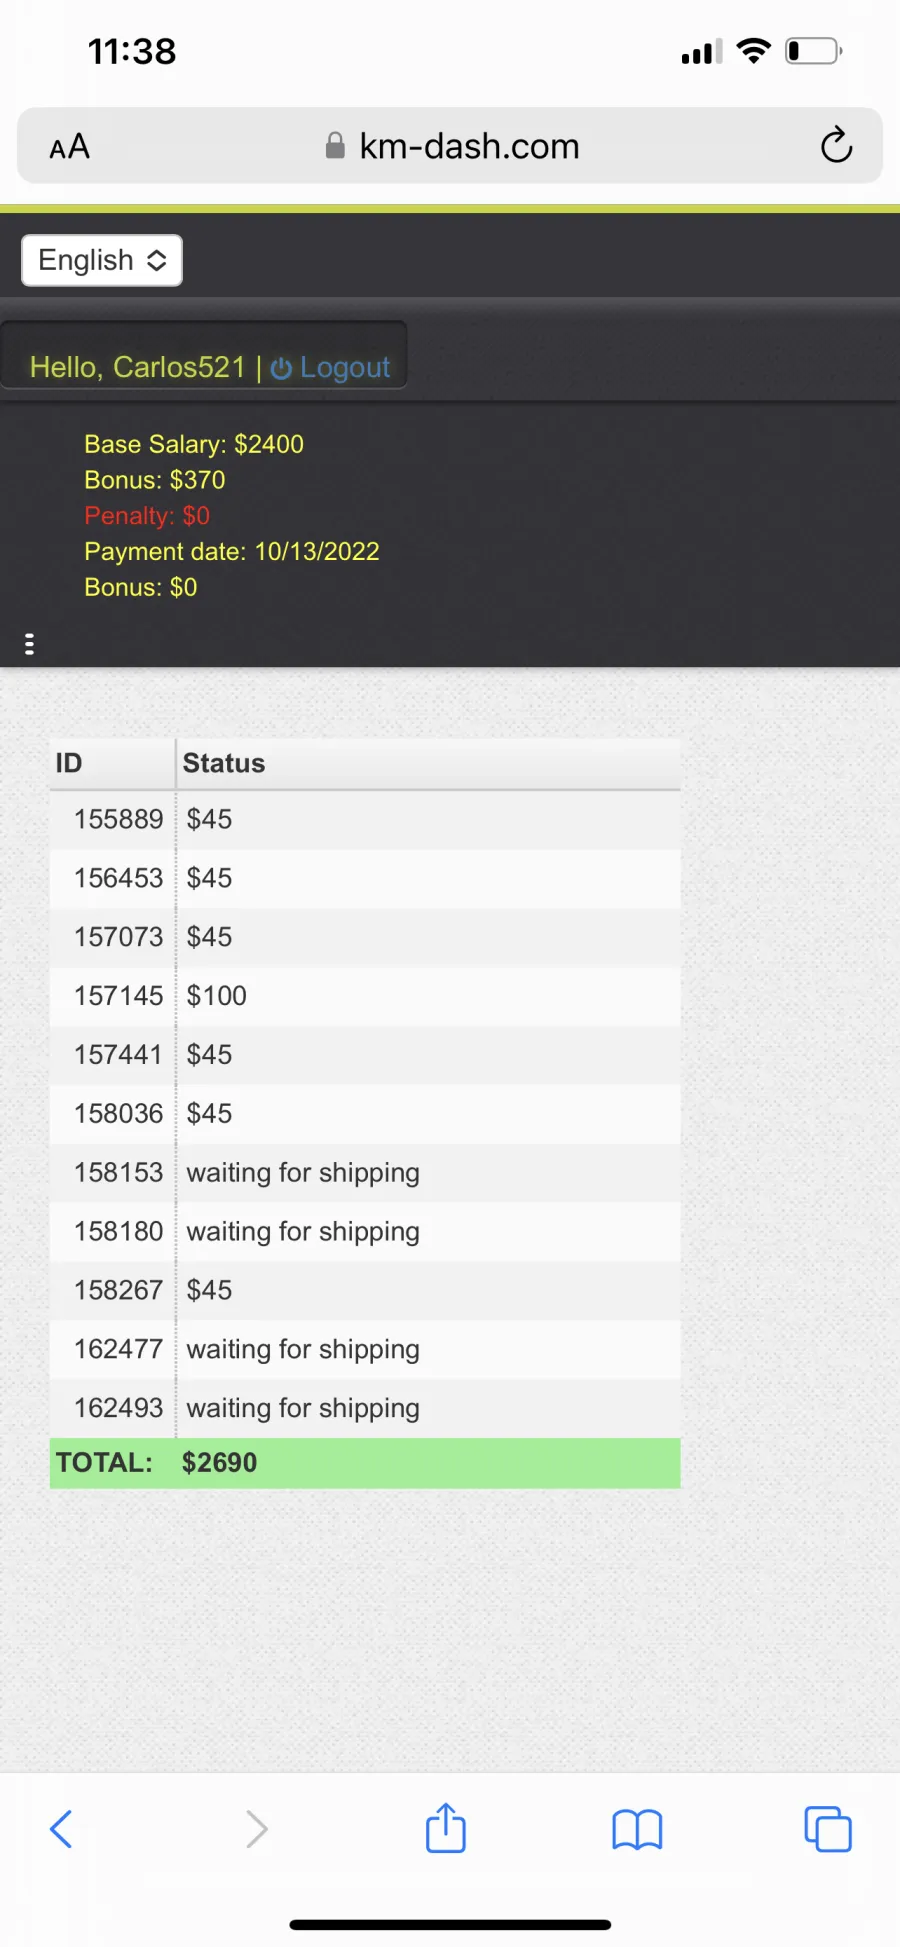The height and width of the screenshot is (1947, 900).
Task: Click the Status column header
Action: 224,763
